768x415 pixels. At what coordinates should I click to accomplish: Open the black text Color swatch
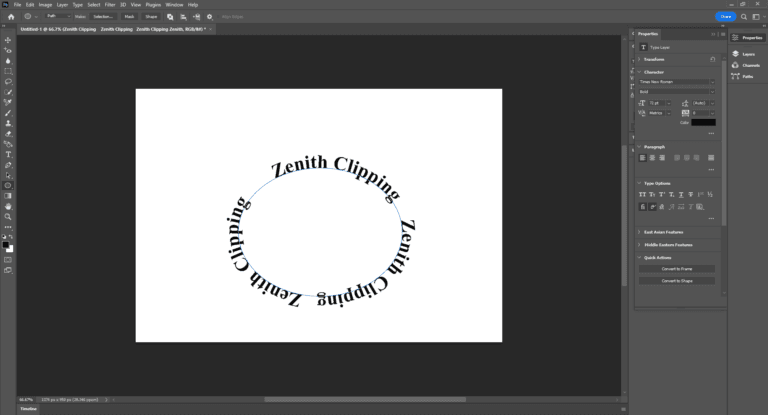coord(703,122)
